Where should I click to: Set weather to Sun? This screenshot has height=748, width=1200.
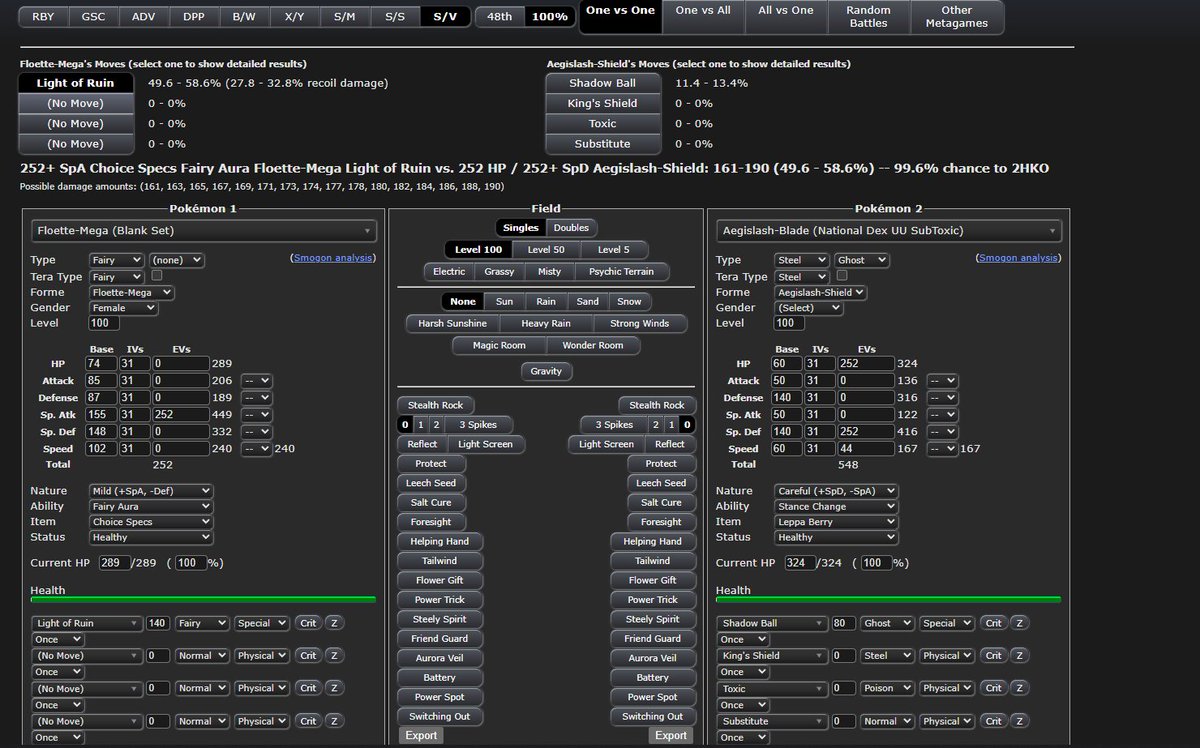[504, 301]
